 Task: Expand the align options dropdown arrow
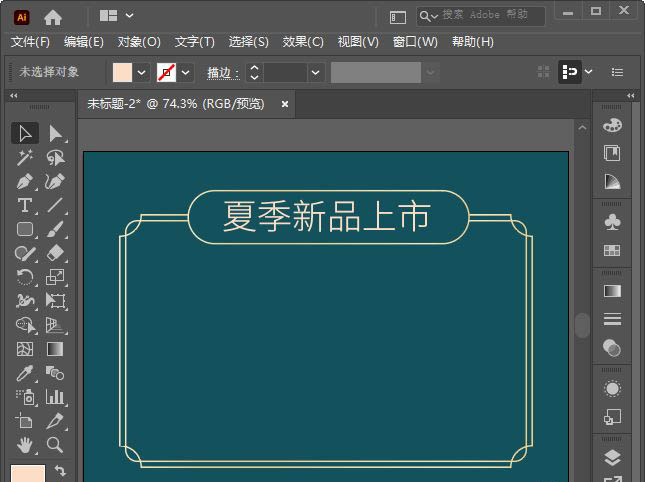click(589, 72)
